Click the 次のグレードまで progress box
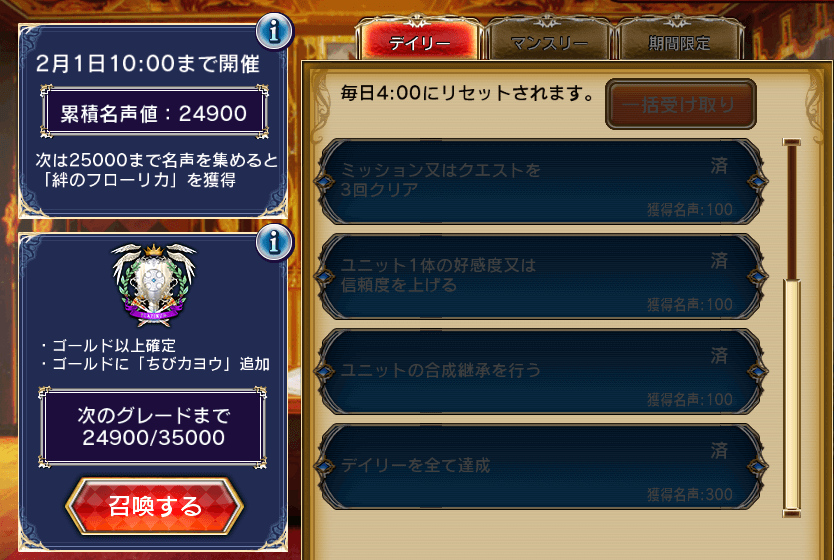This screenshot has height=560, width=834. (x=154, y=427)
